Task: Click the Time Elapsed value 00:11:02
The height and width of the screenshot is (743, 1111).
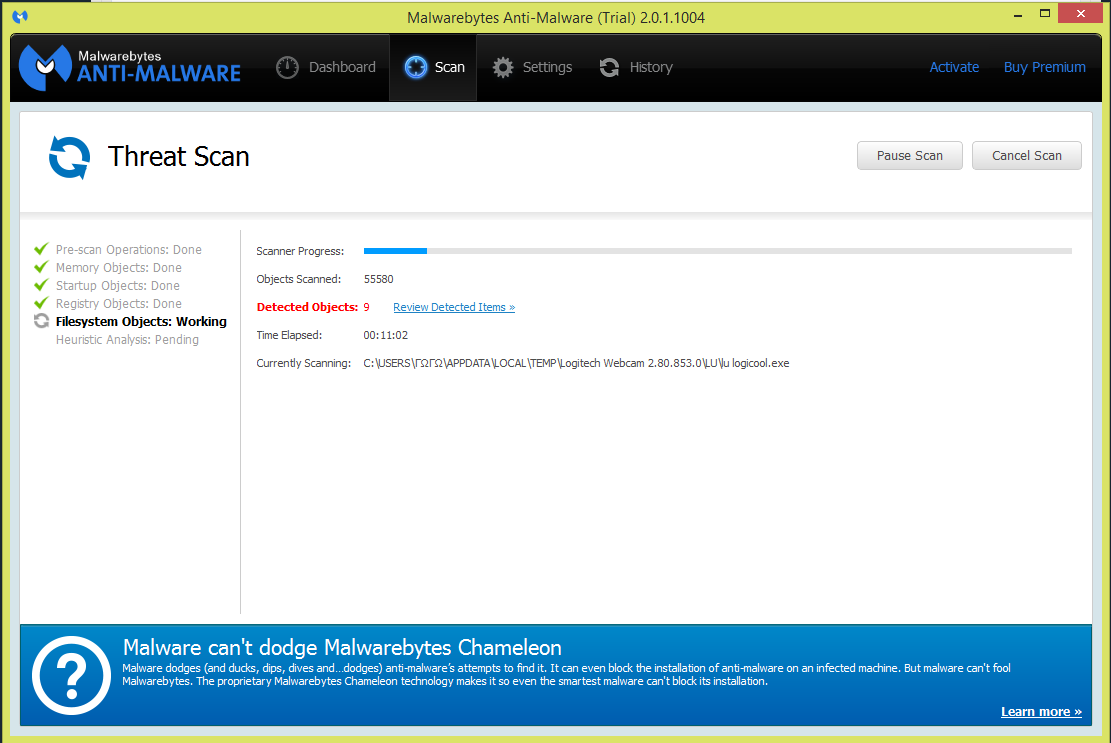Action: pos(385,335)
